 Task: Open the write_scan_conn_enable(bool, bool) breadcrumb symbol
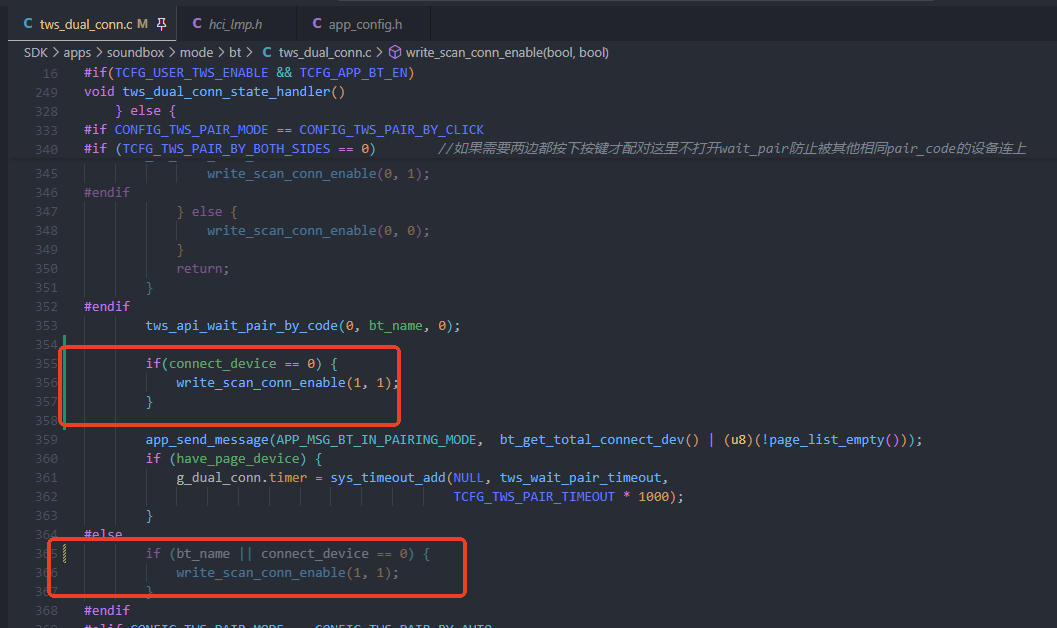click(x=507, y=53)
